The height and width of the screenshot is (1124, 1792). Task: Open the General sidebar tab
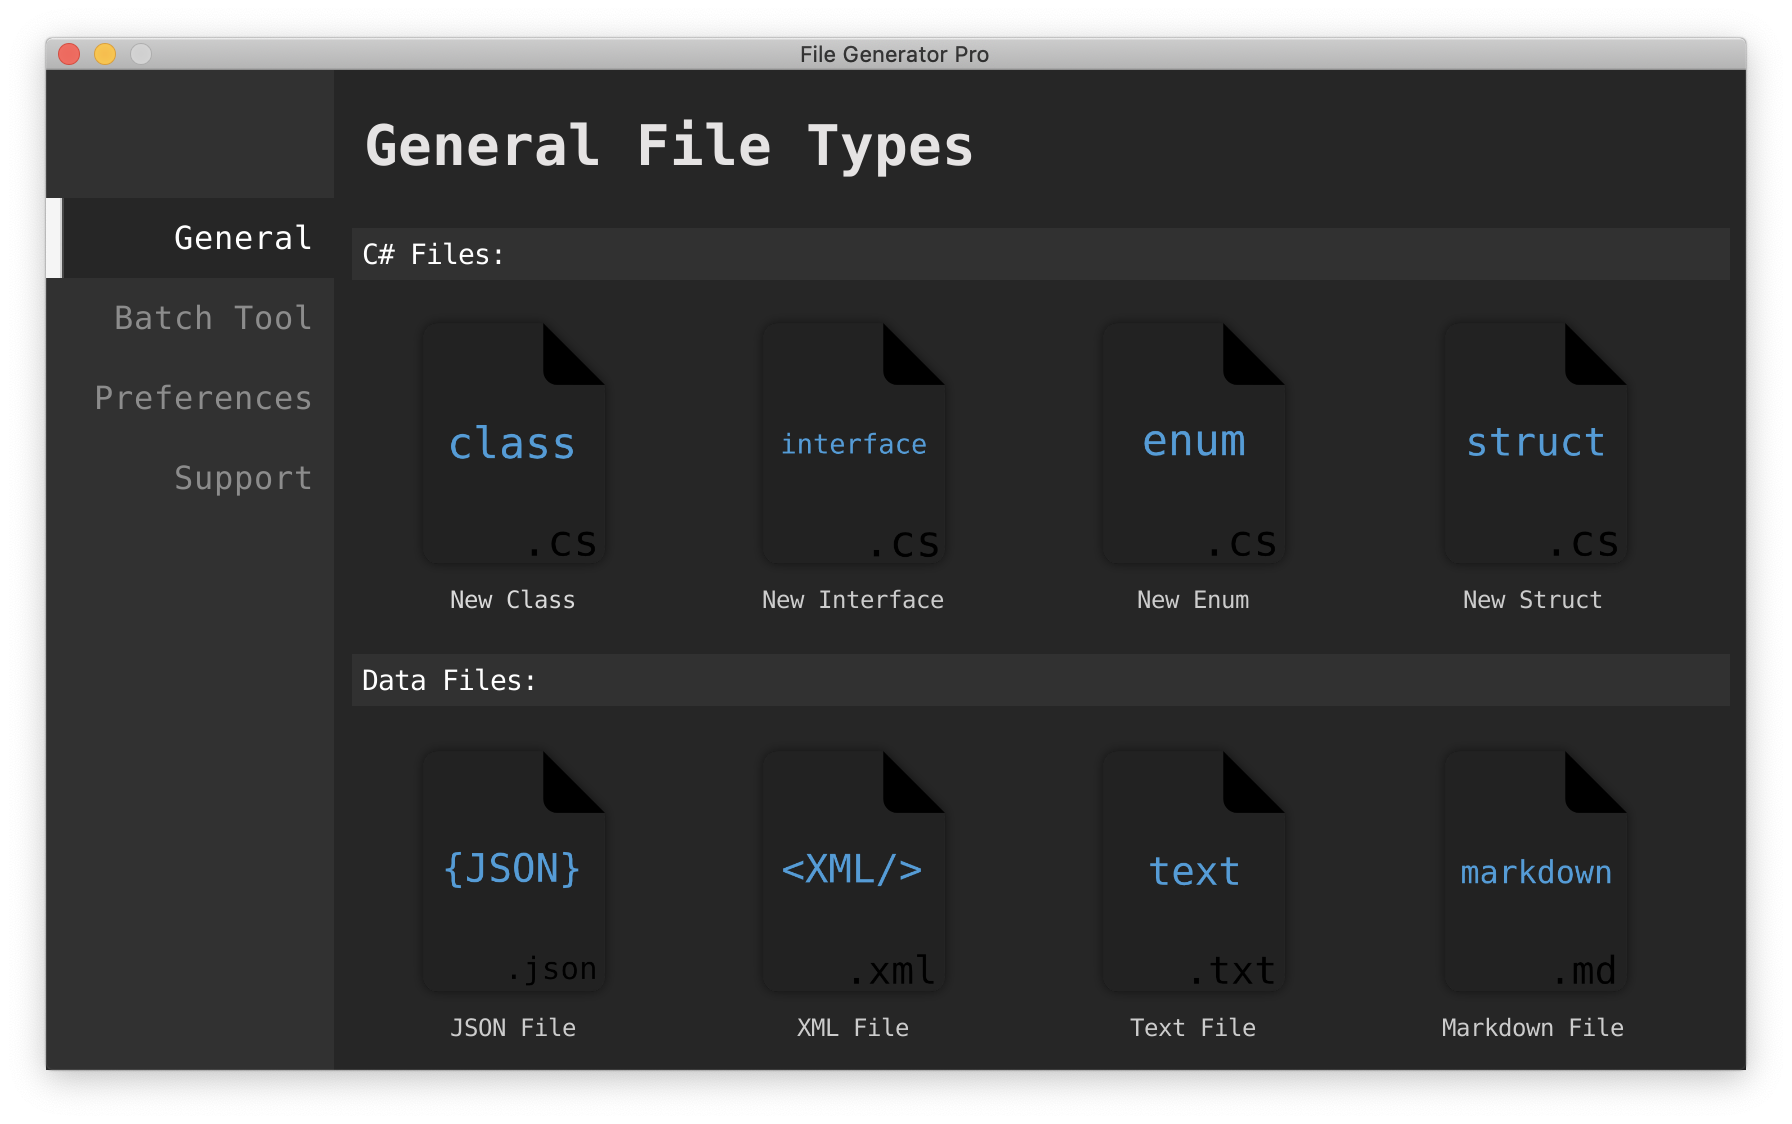190,238
